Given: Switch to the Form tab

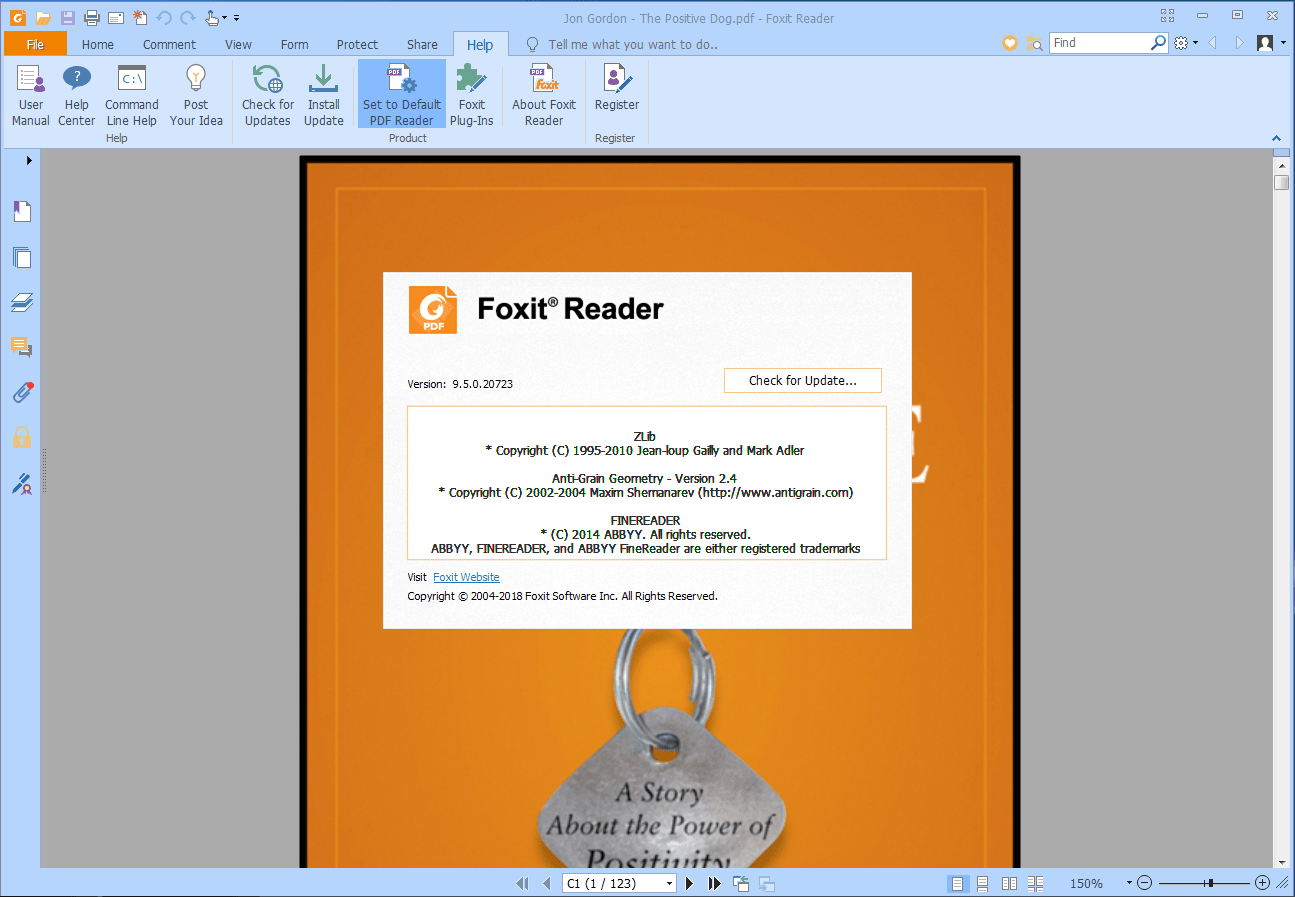Looking at the screenshot, I should [x=294, y=44].
